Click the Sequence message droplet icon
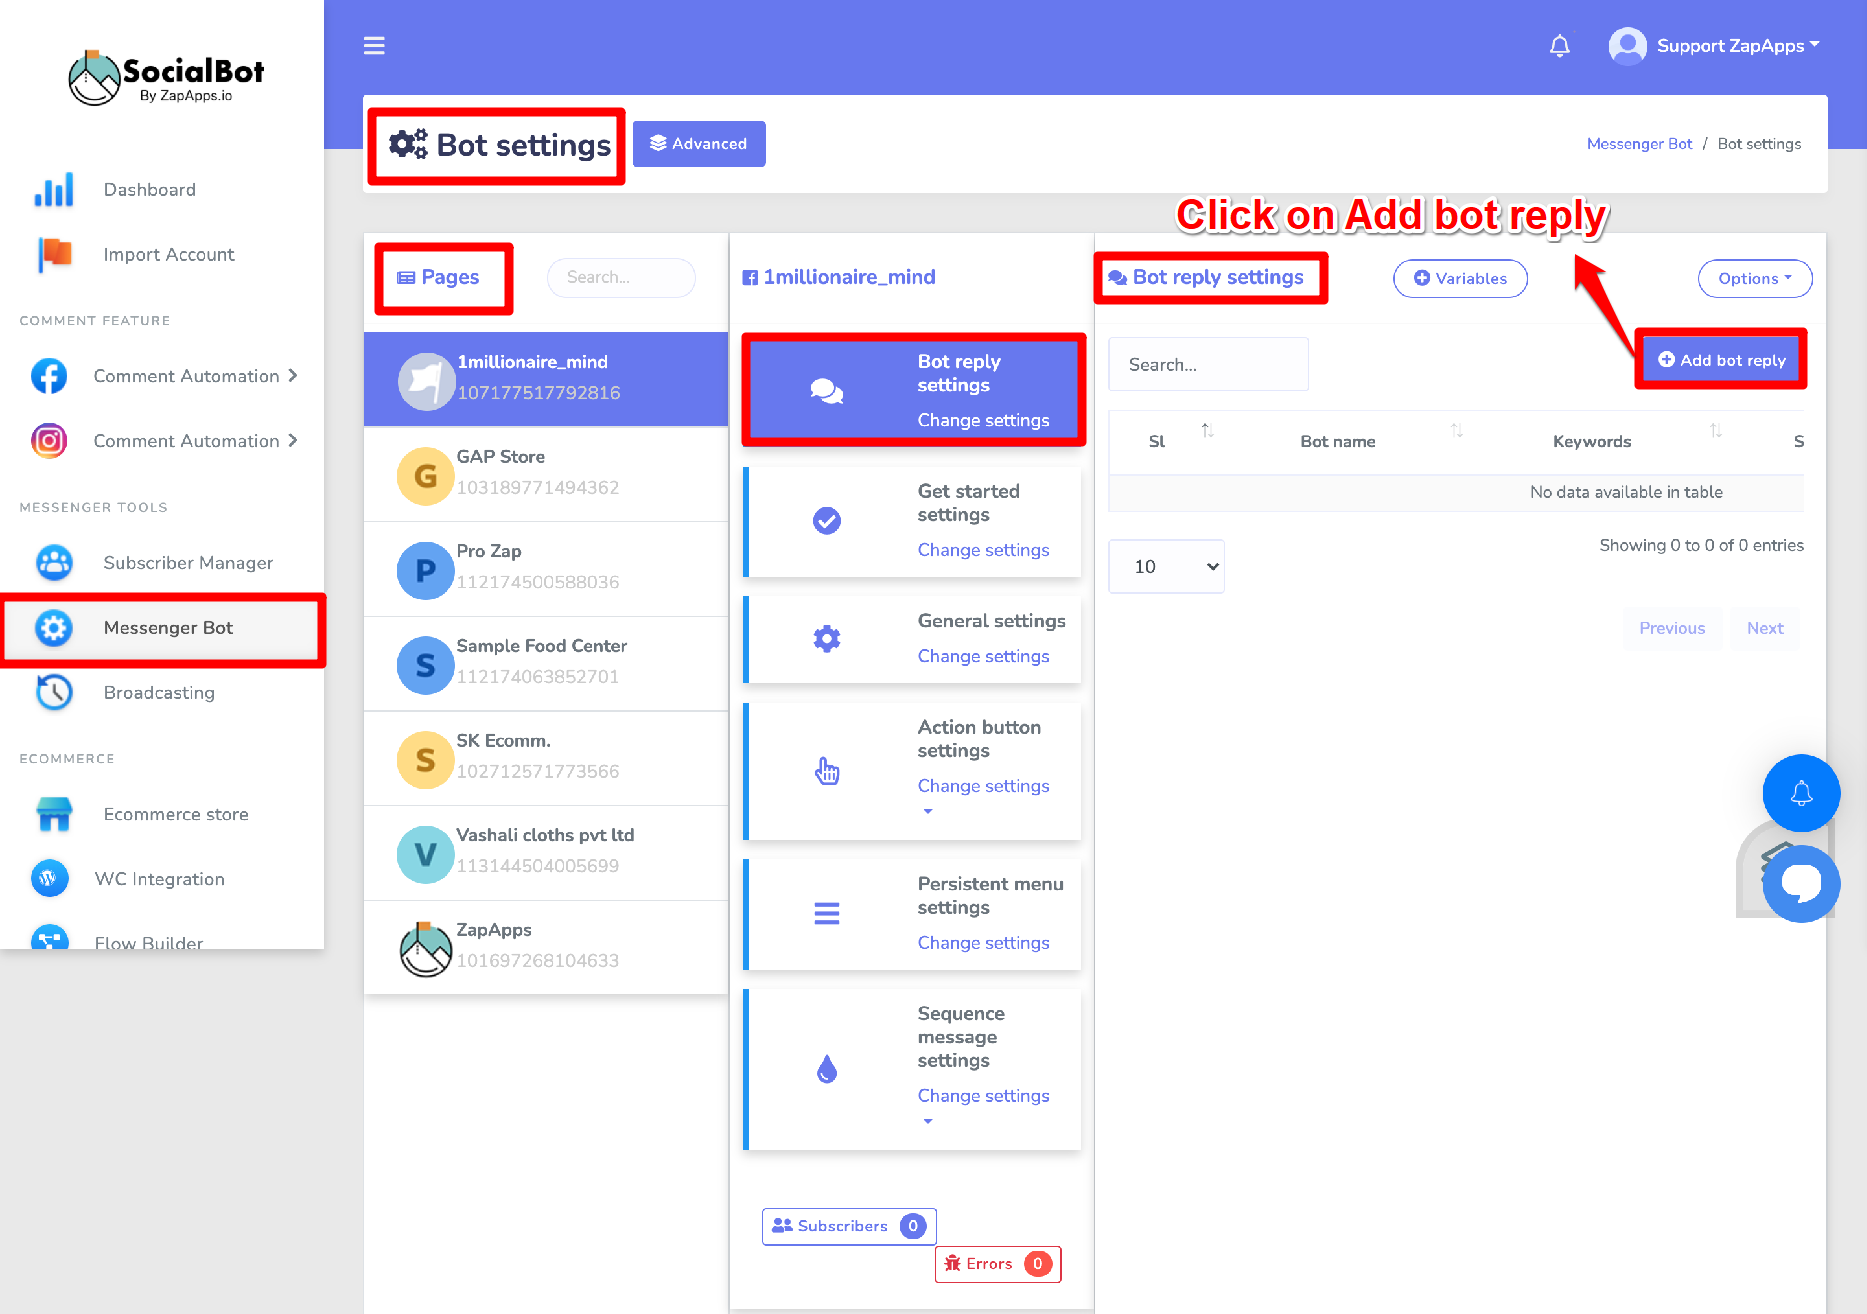Viewport: 1867px width, 1314px height. tap(827, 1070)
